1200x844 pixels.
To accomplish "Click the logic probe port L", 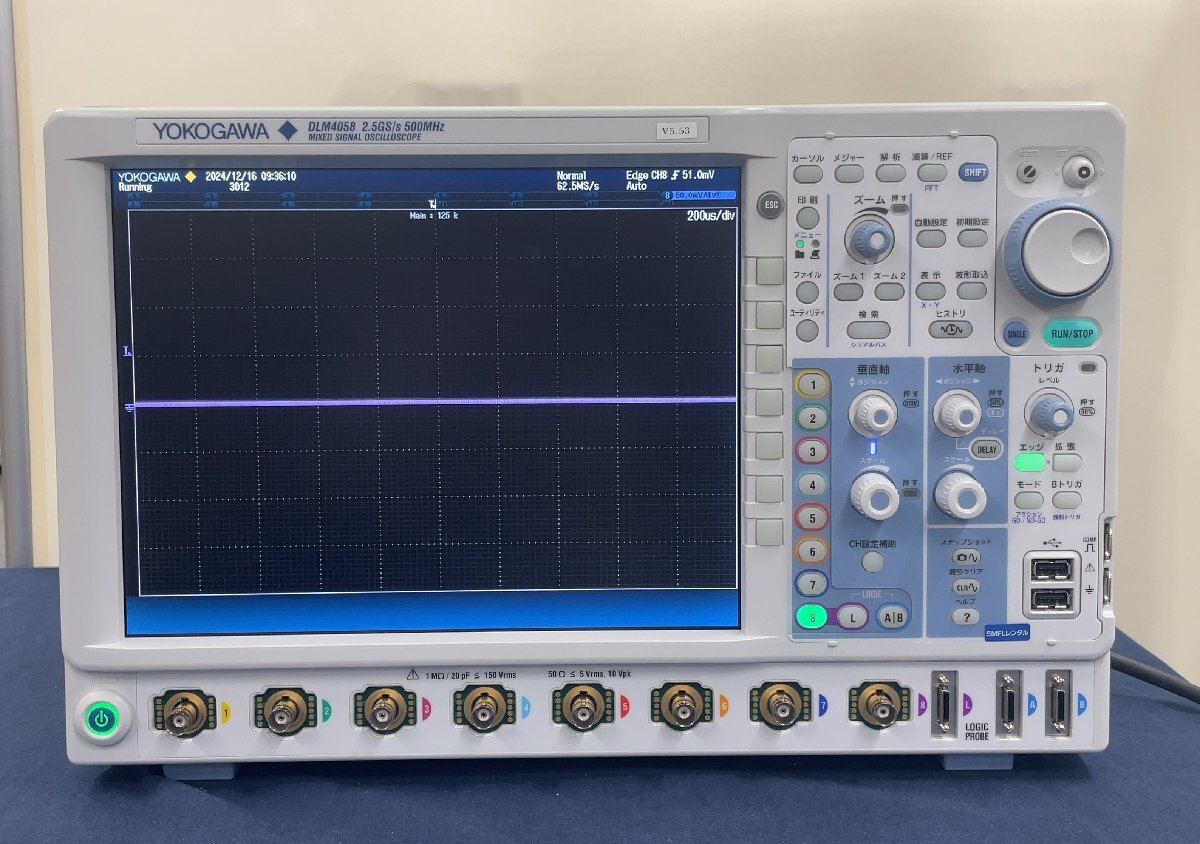I will (x=944, y=704).
